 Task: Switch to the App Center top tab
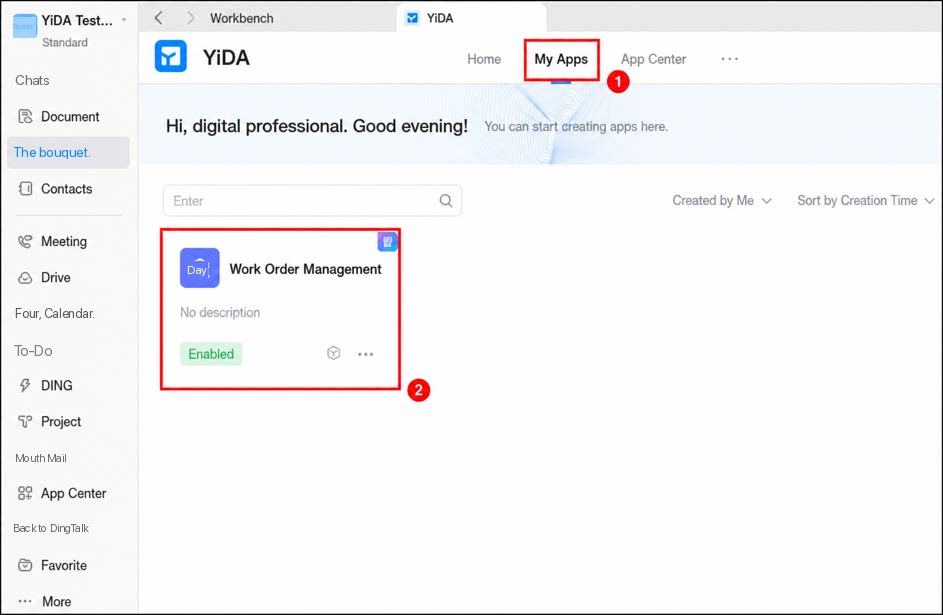click(x=653, y=59)
